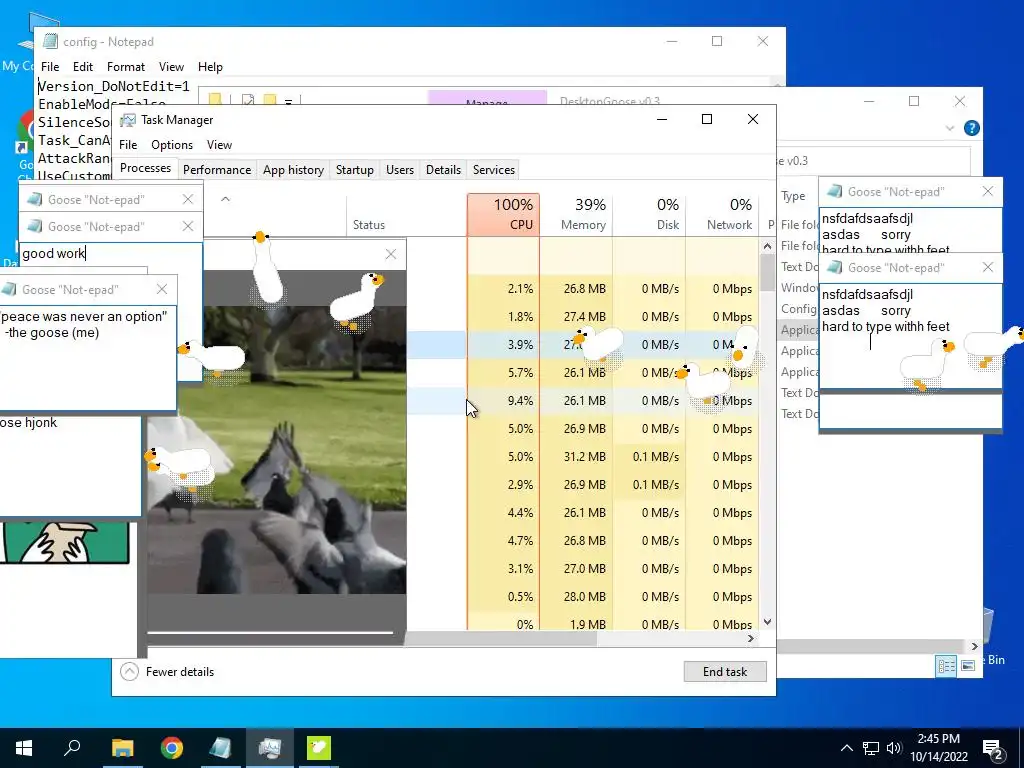Click the File Explorer help question-mark icon

(972, 128)
